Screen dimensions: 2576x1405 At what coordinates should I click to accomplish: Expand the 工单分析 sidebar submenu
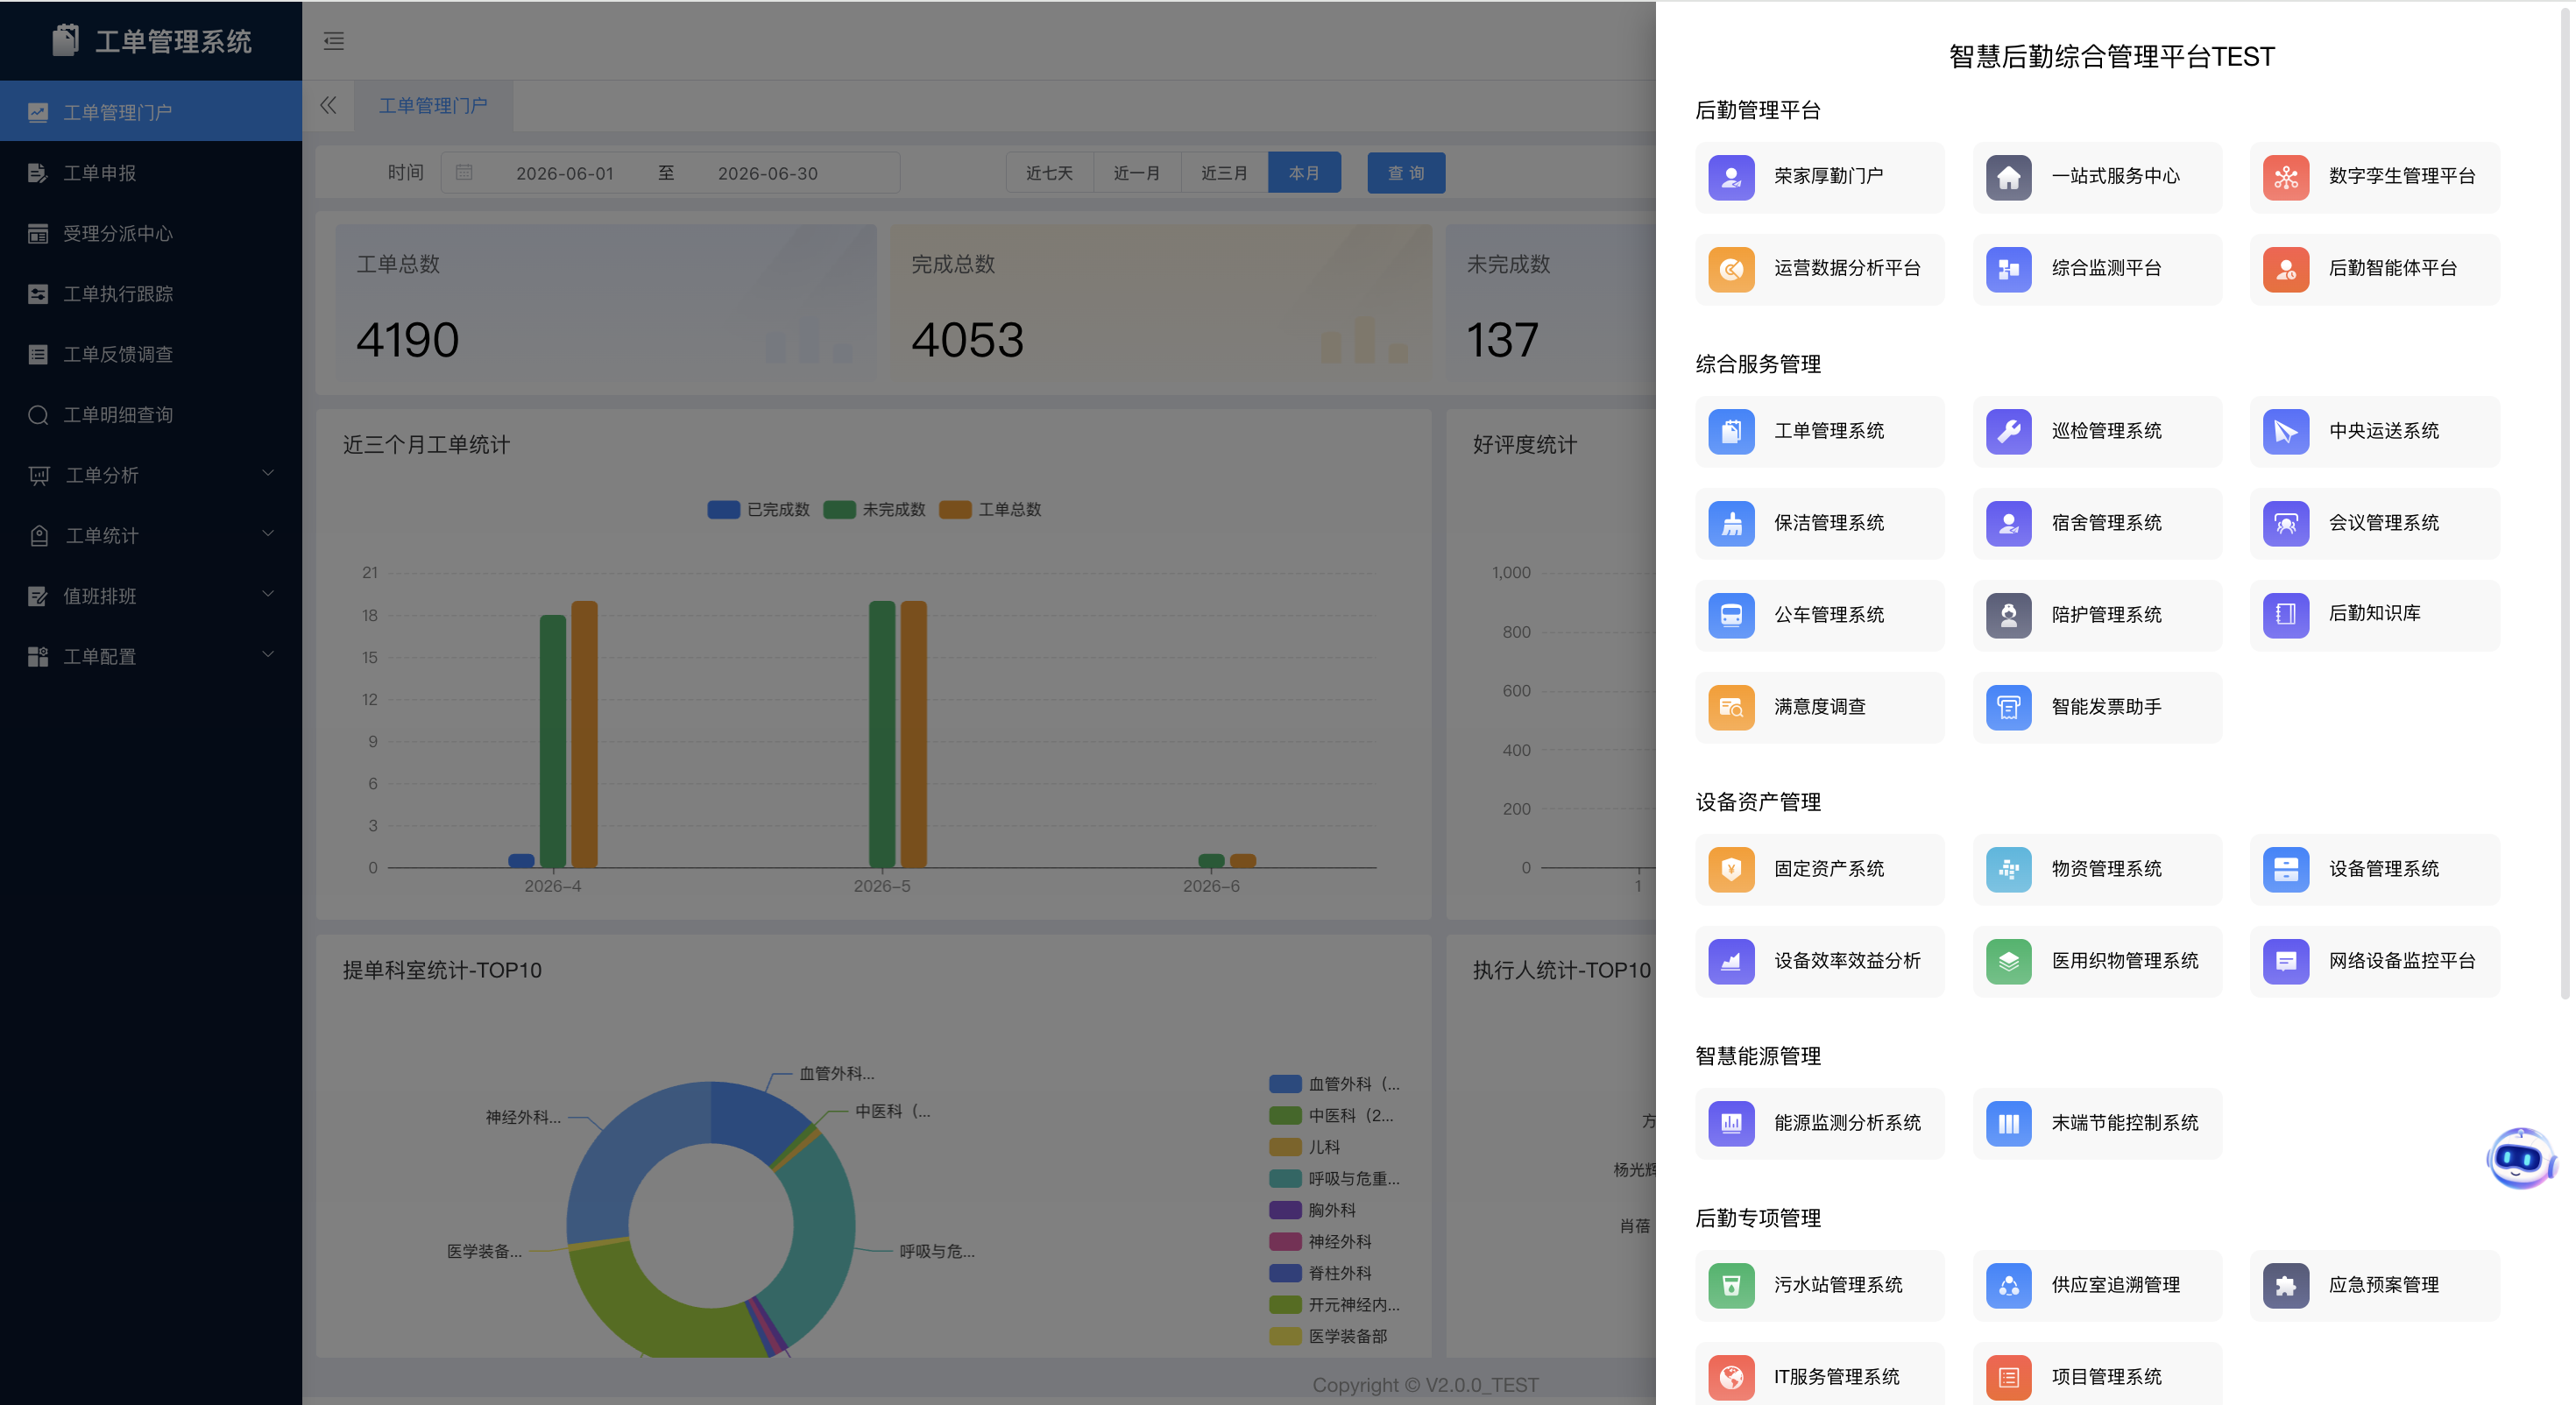point(151,475)
